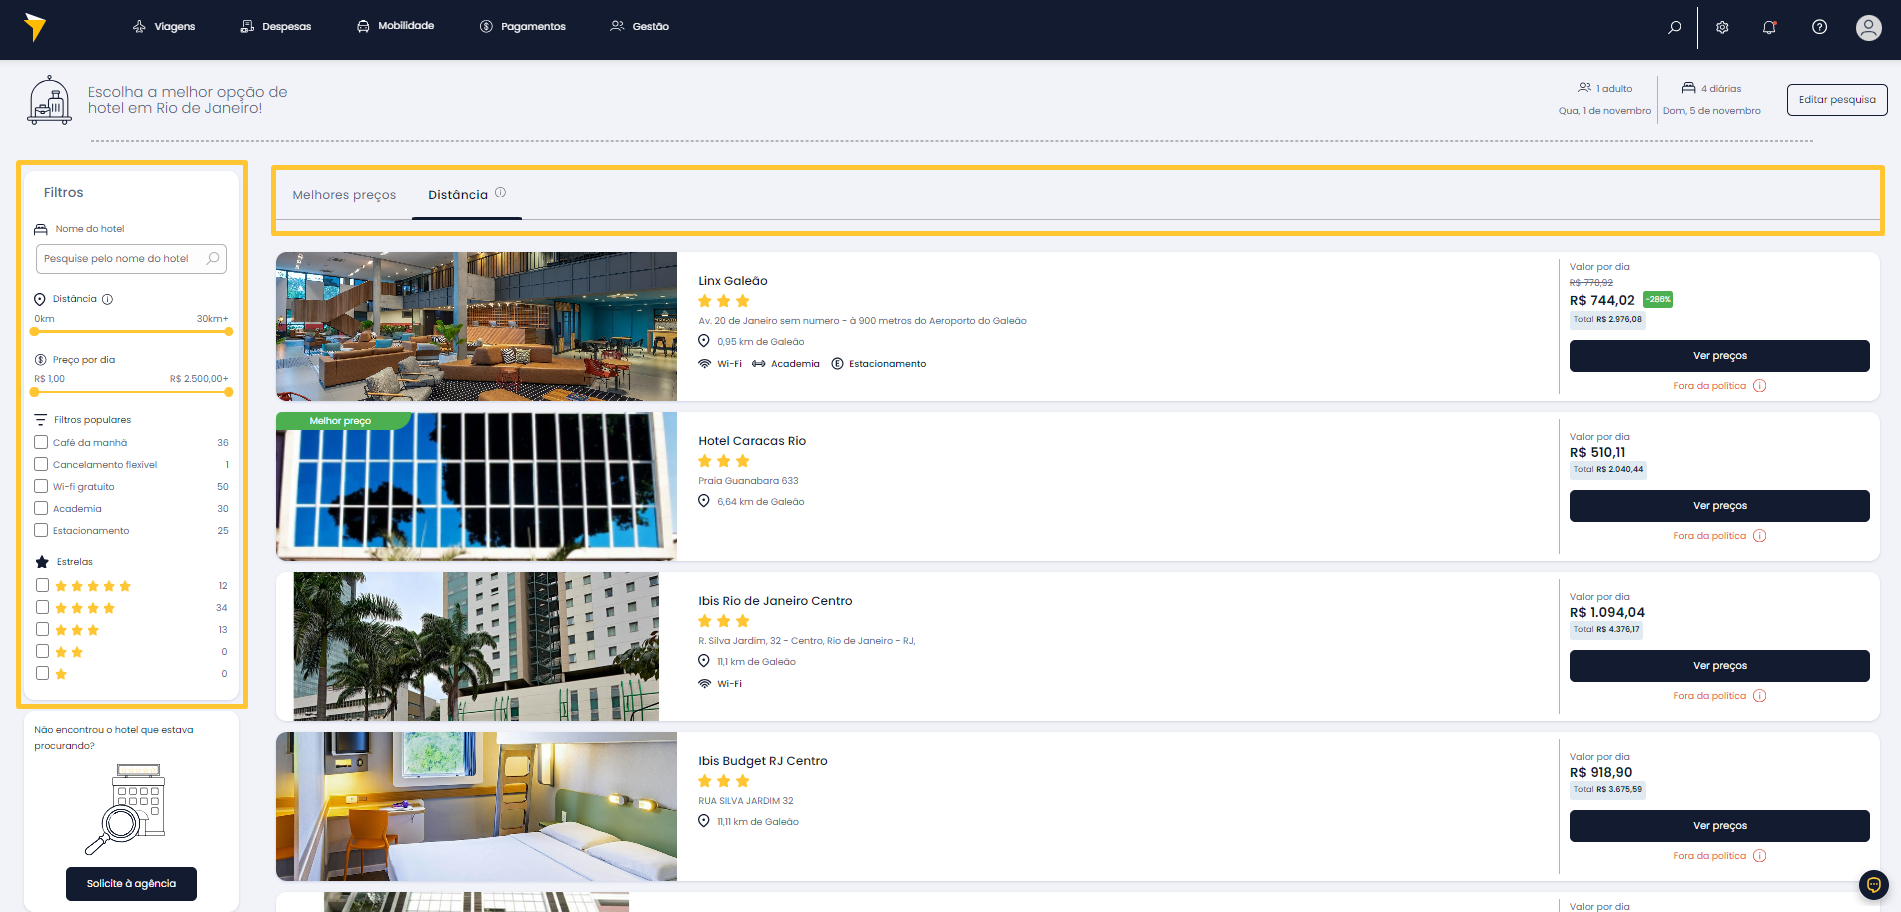1901x912 pixels.
Task: Open Linx Galeão hotel photo
Action: coord(476,326)
